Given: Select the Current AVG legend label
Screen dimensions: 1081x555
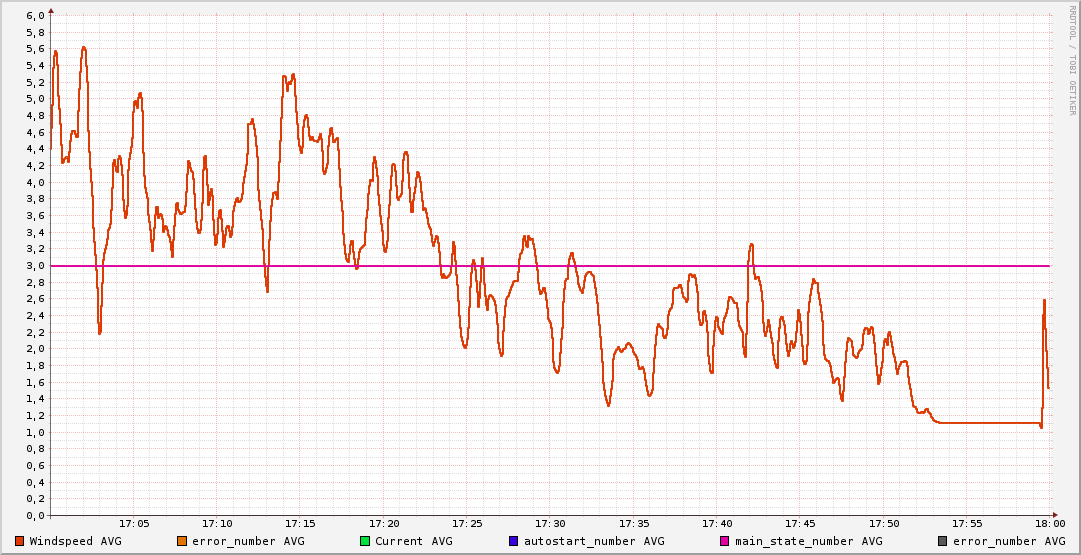Looking at the screenshot, I should pyautogui.click(x=414, y=541).
